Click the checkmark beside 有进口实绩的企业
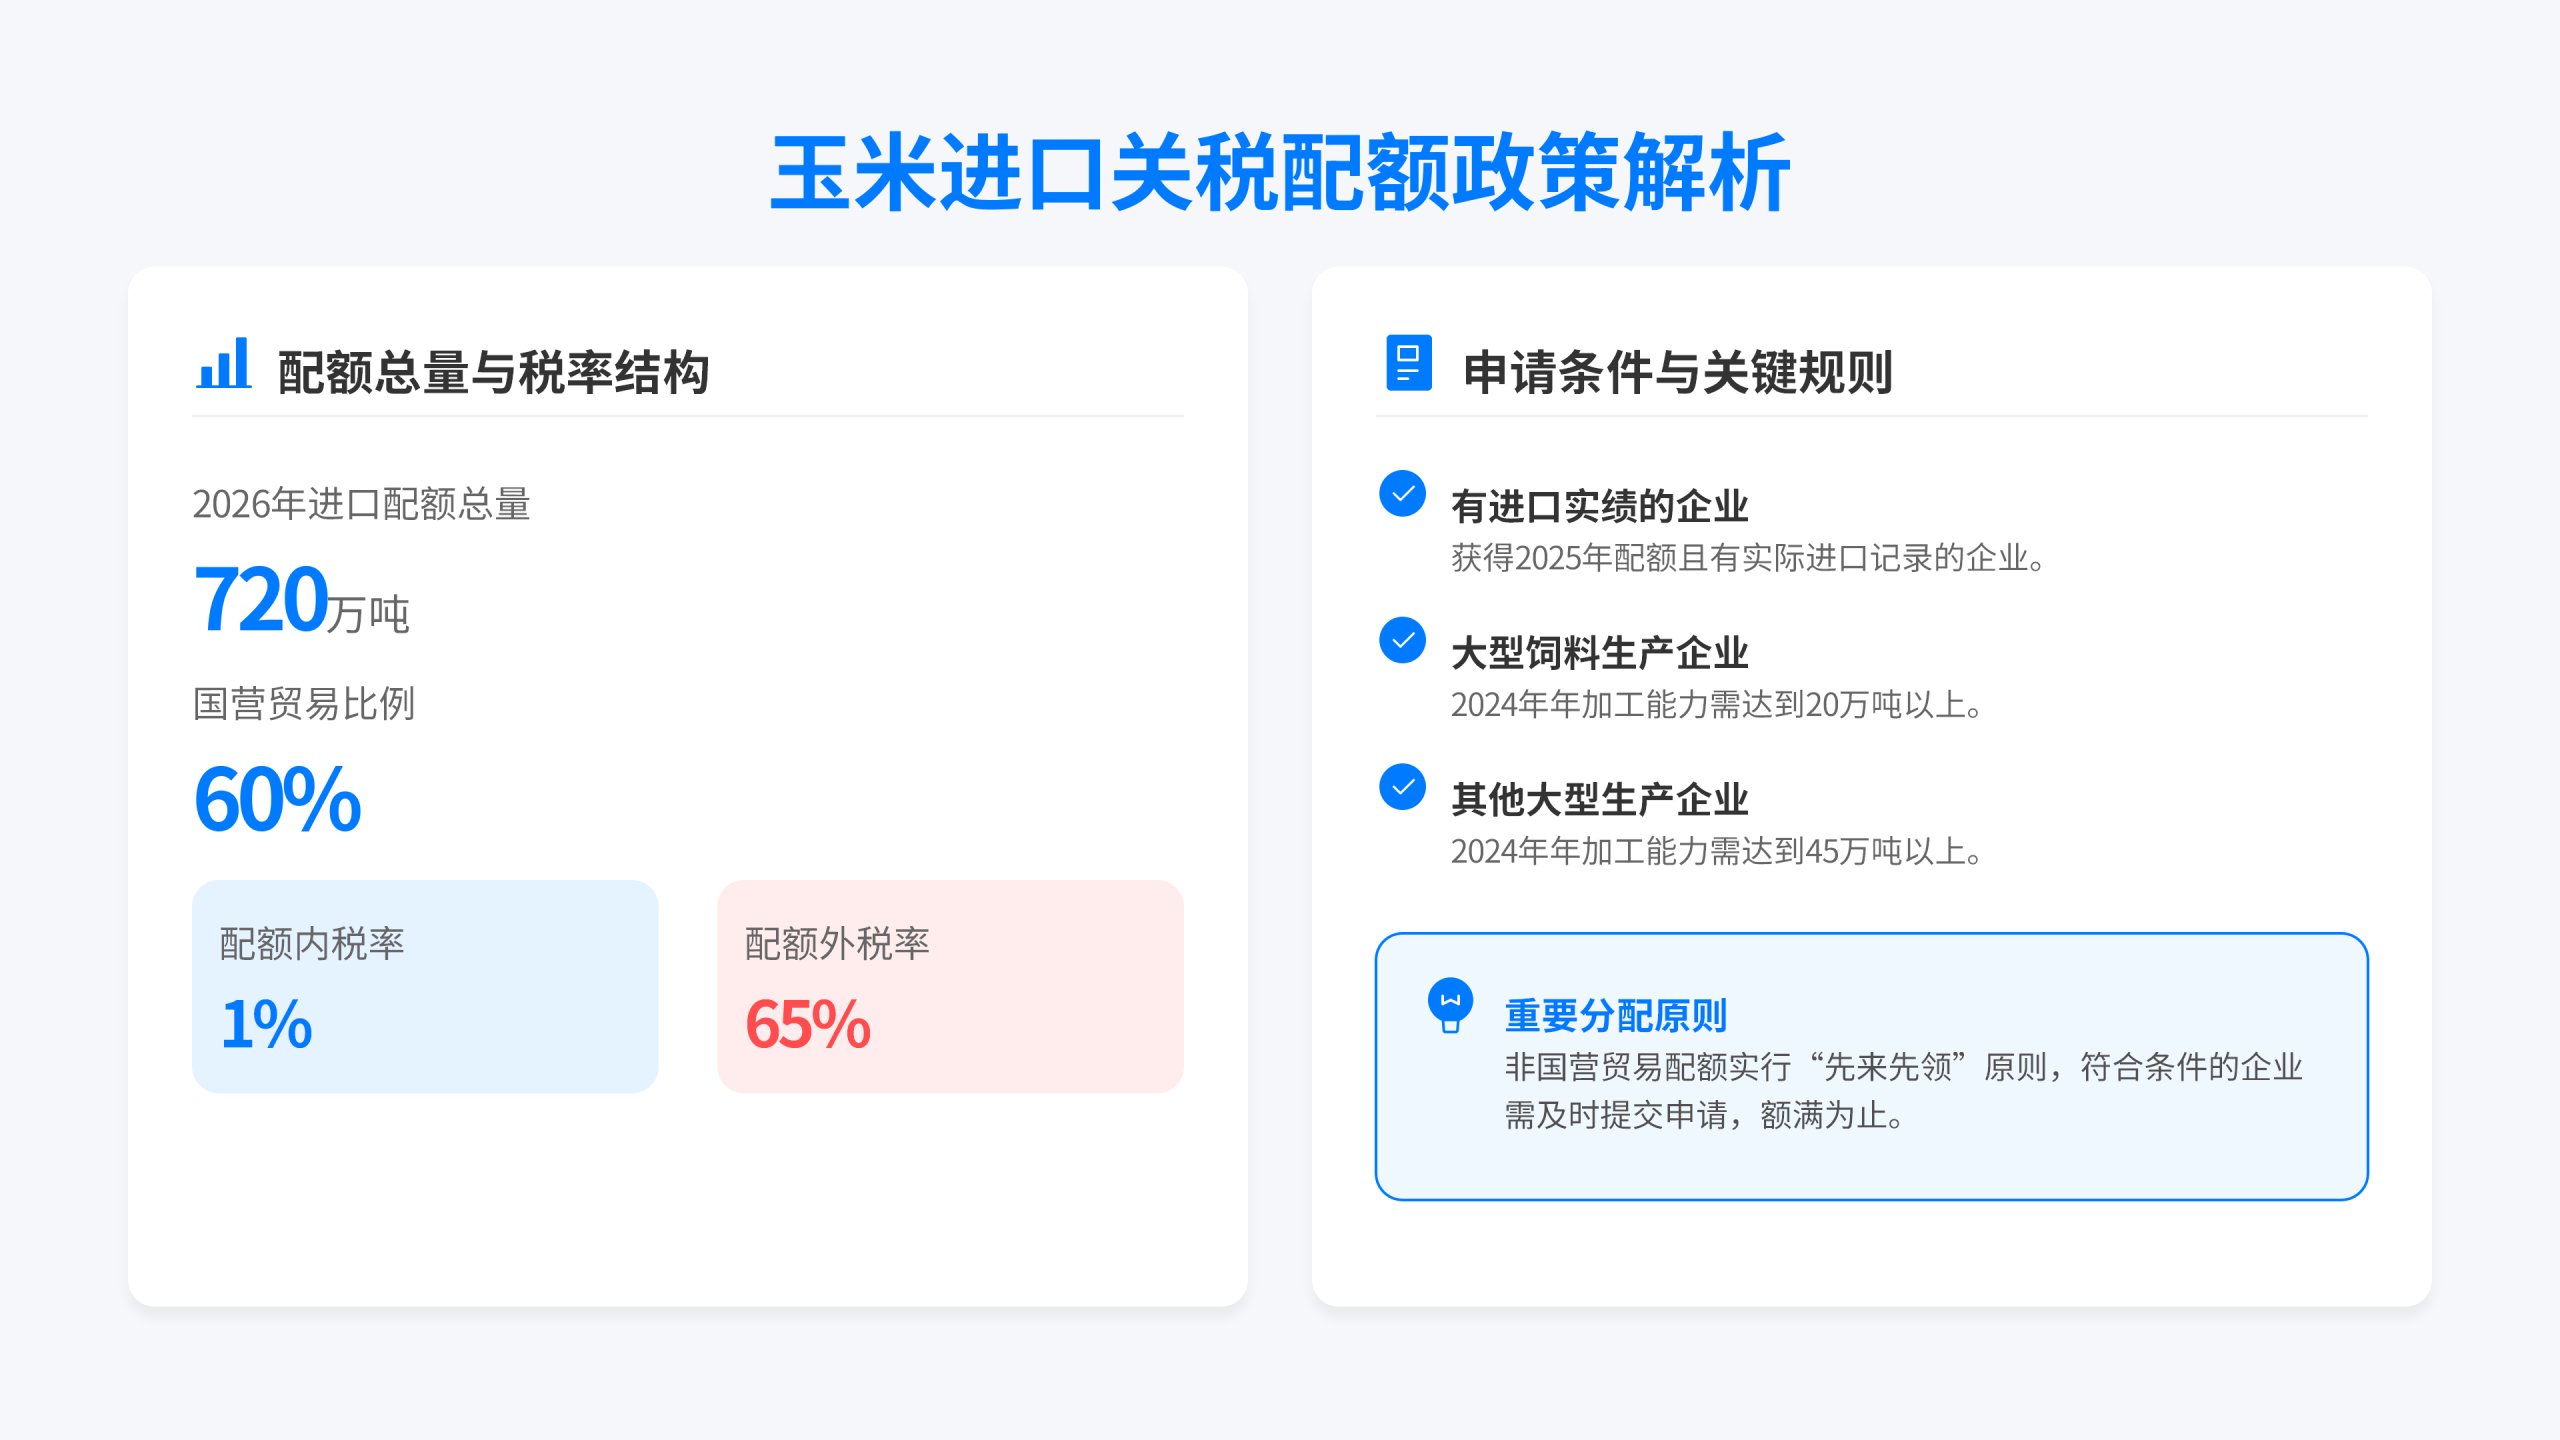The image size is (2560, 1440). coord(1402,494)
